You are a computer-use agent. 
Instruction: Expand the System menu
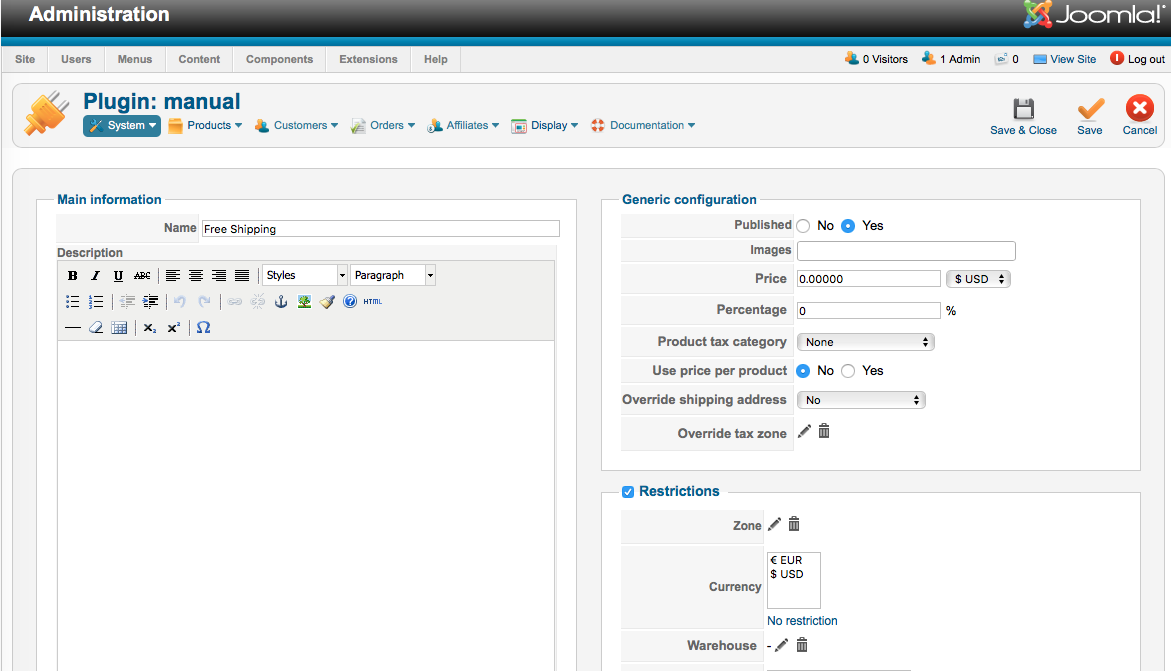[x=122, y=126]
